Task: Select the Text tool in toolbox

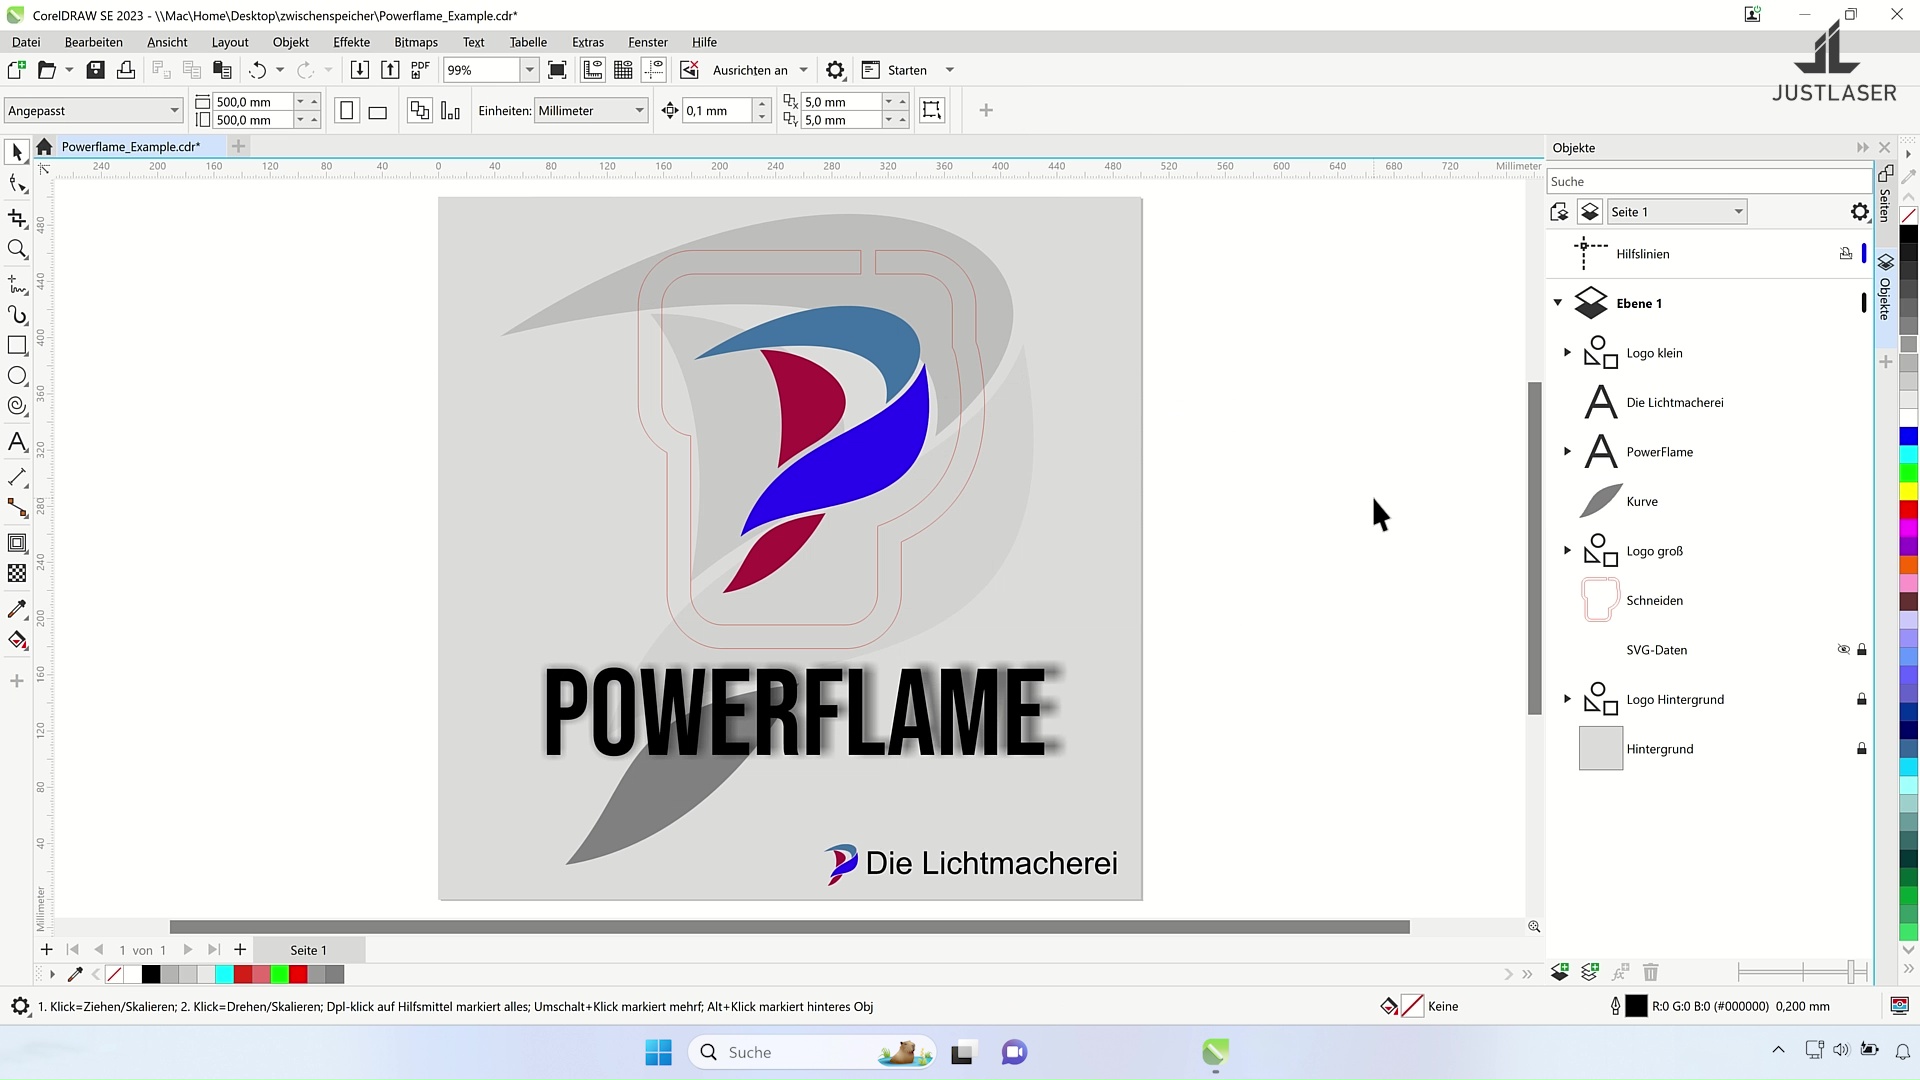Action: [x=17, y=442]
